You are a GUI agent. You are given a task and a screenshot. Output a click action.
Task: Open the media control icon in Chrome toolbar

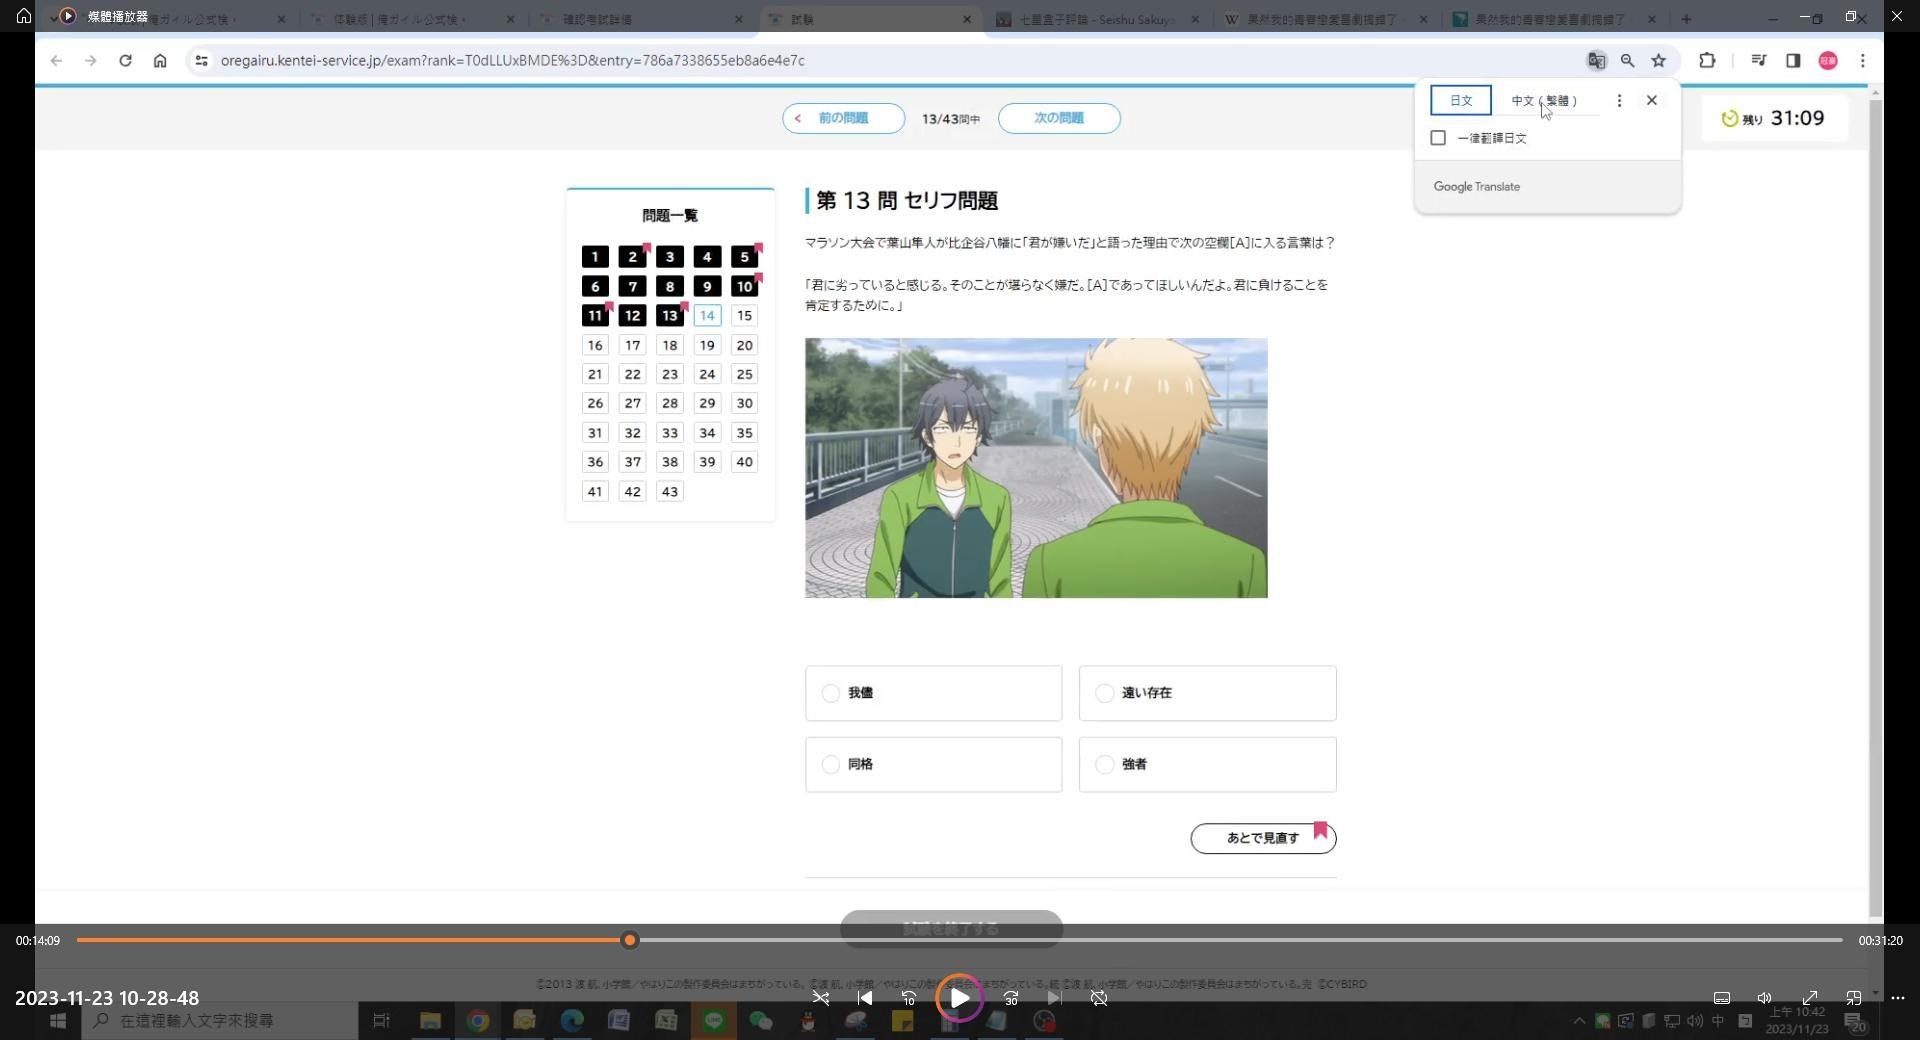point(1758,61)
